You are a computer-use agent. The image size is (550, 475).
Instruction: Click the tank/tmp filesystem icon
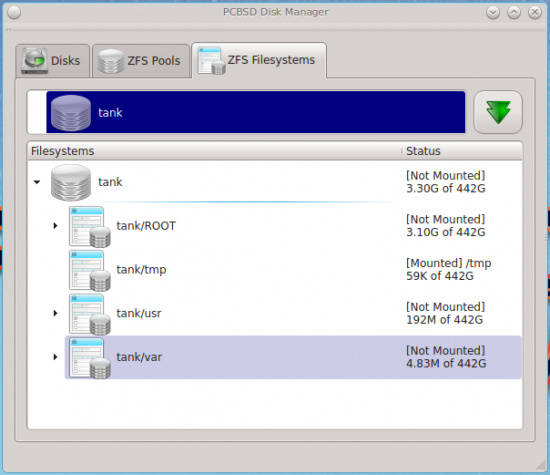tap(90, 270)
